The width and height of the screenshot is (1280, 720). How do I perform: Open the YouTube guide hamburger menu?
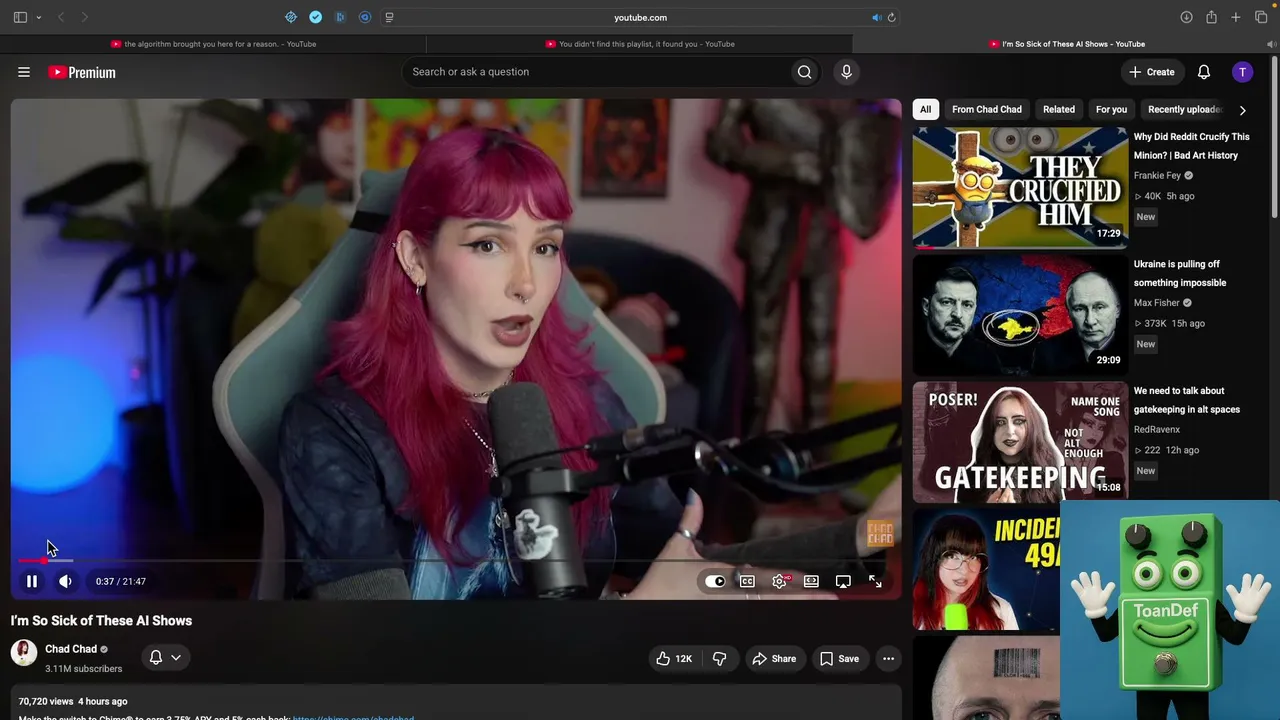(x=24, y=72)
